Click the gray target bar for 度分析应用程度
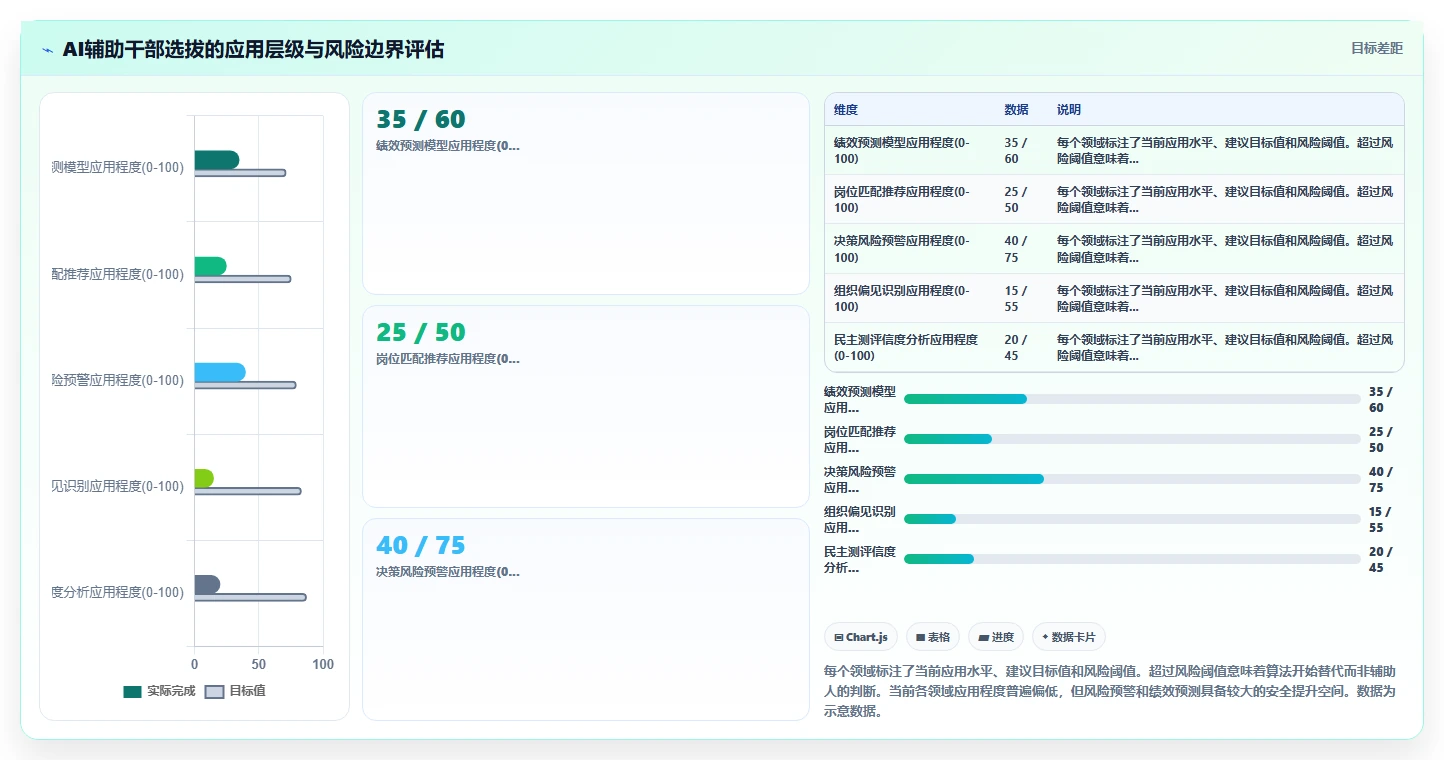 pyautogui.click(x=250, y=597)
